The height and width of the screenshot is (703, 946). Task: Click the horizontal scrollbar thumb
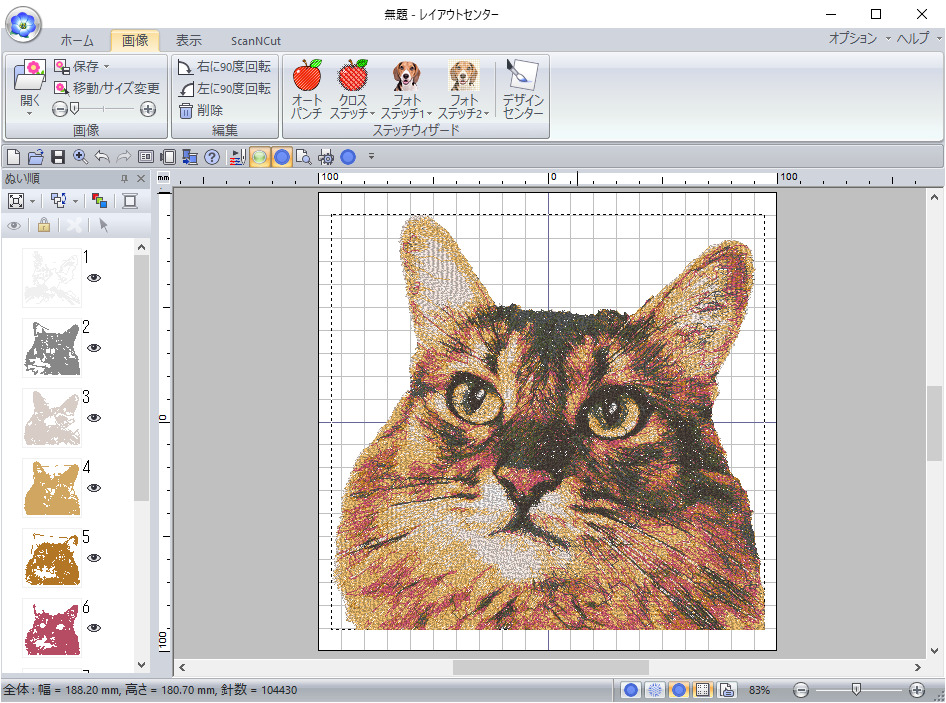click(551, 667)
